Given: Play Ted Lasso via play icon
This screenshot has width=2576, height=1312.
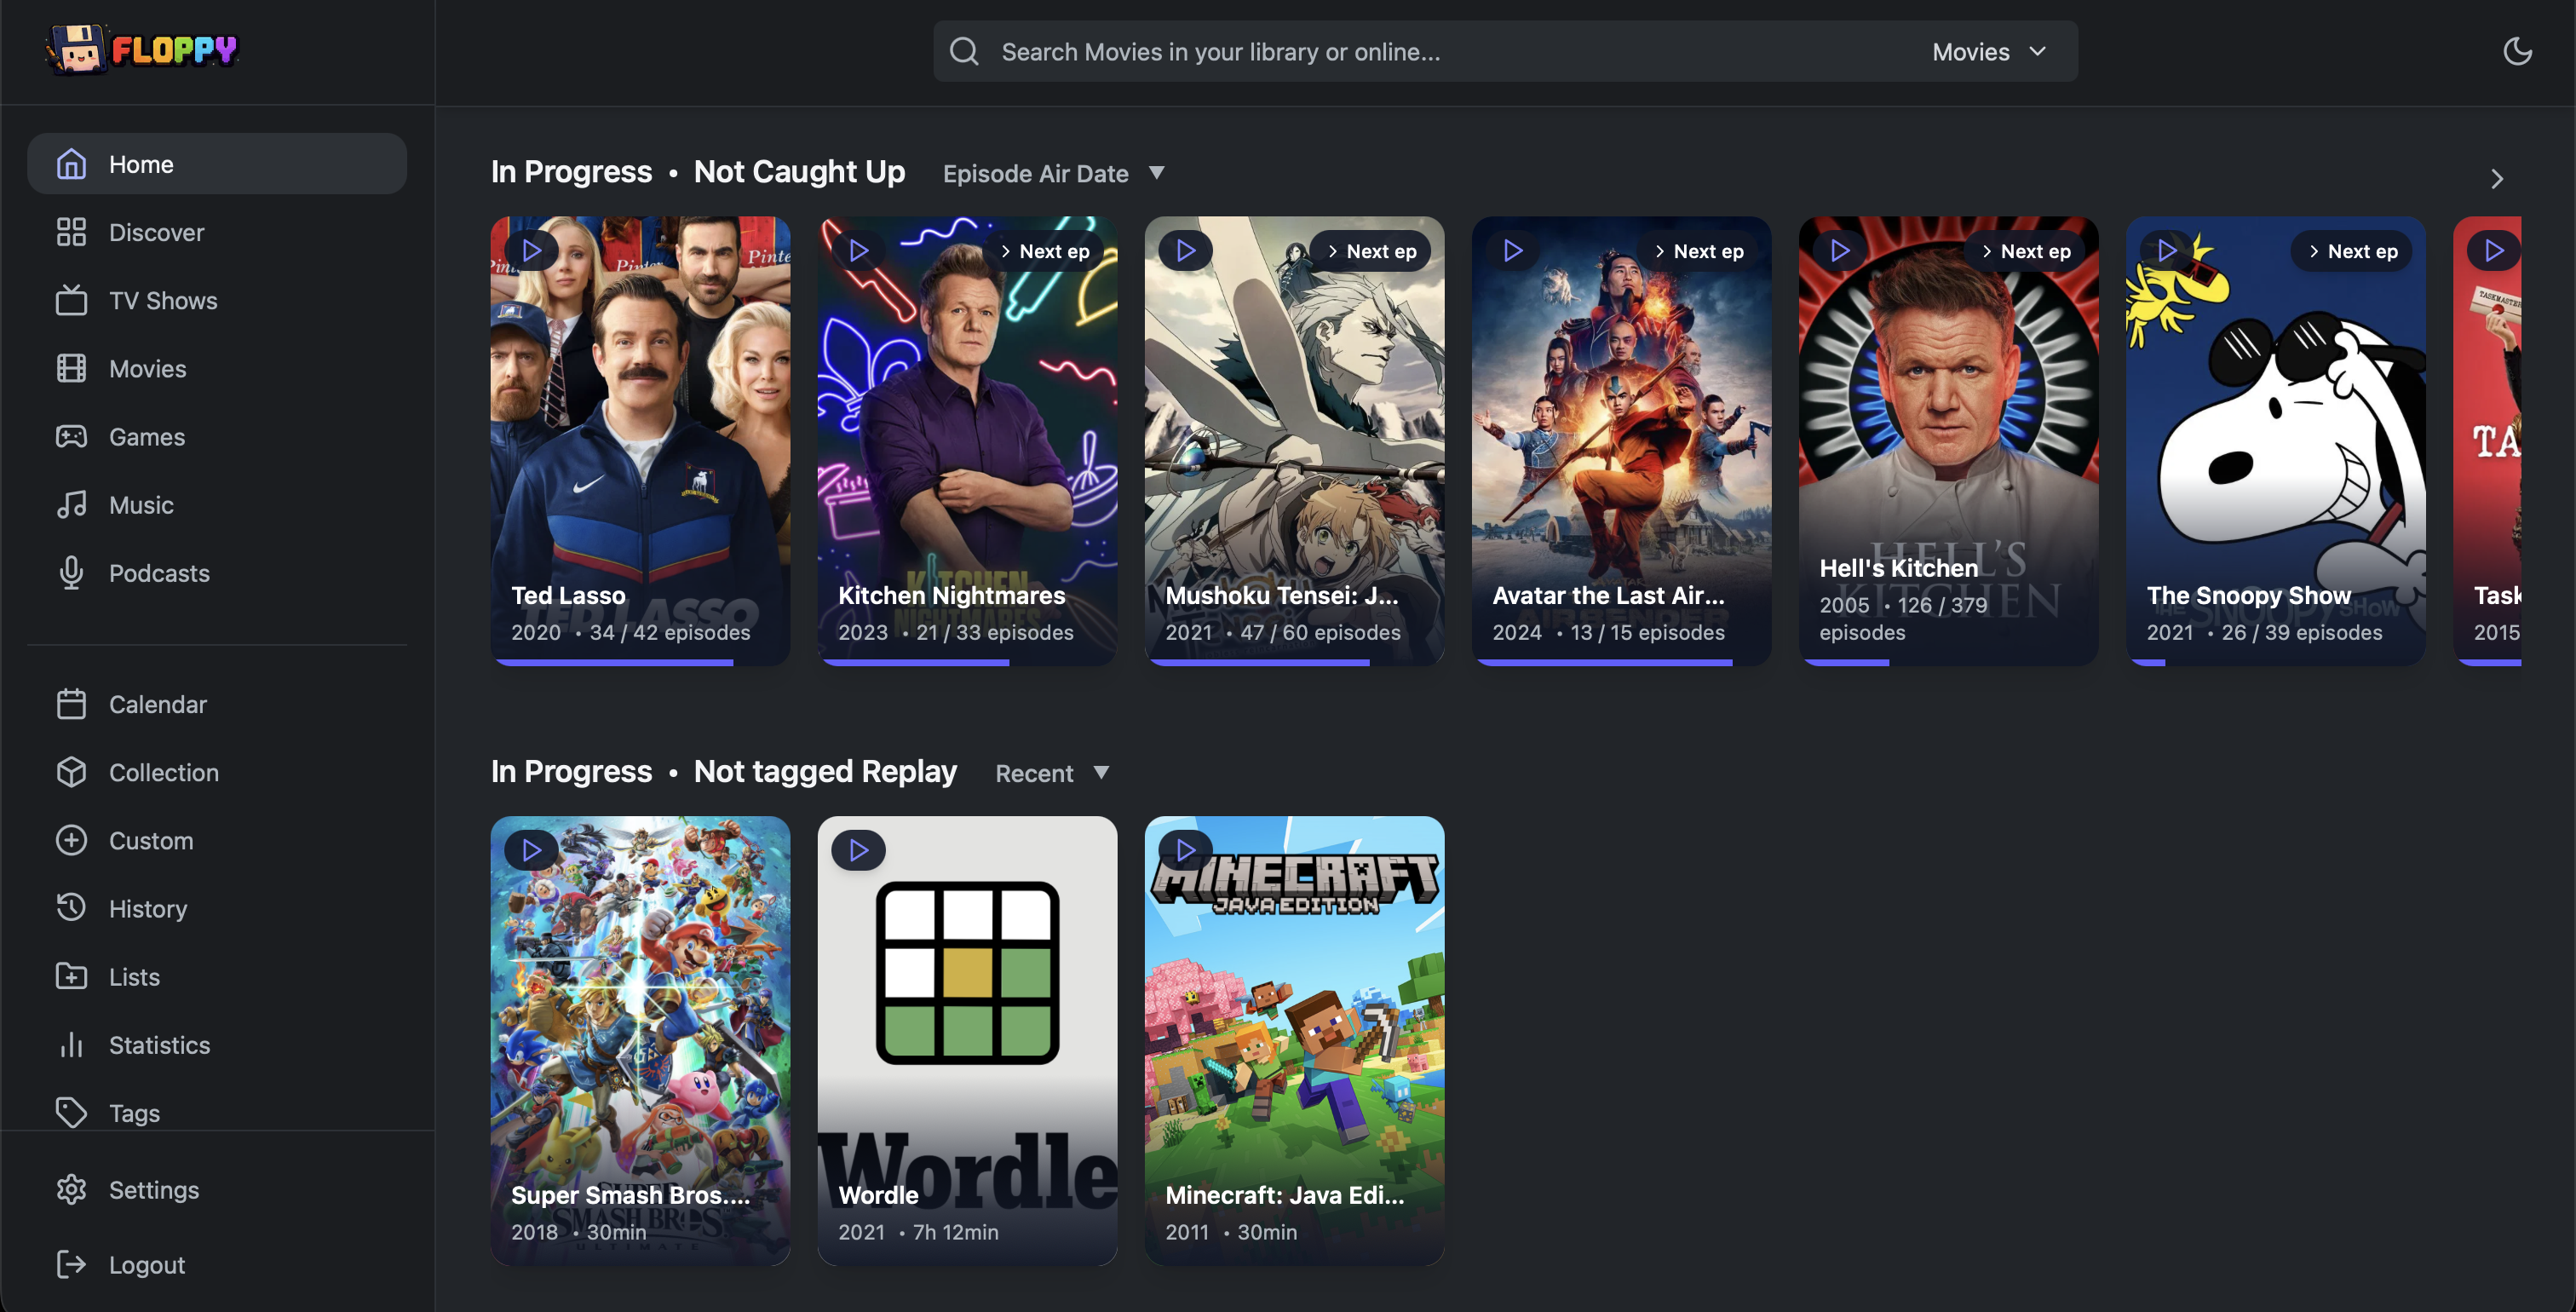Looking at the screenshot, I should coord(532,250).
